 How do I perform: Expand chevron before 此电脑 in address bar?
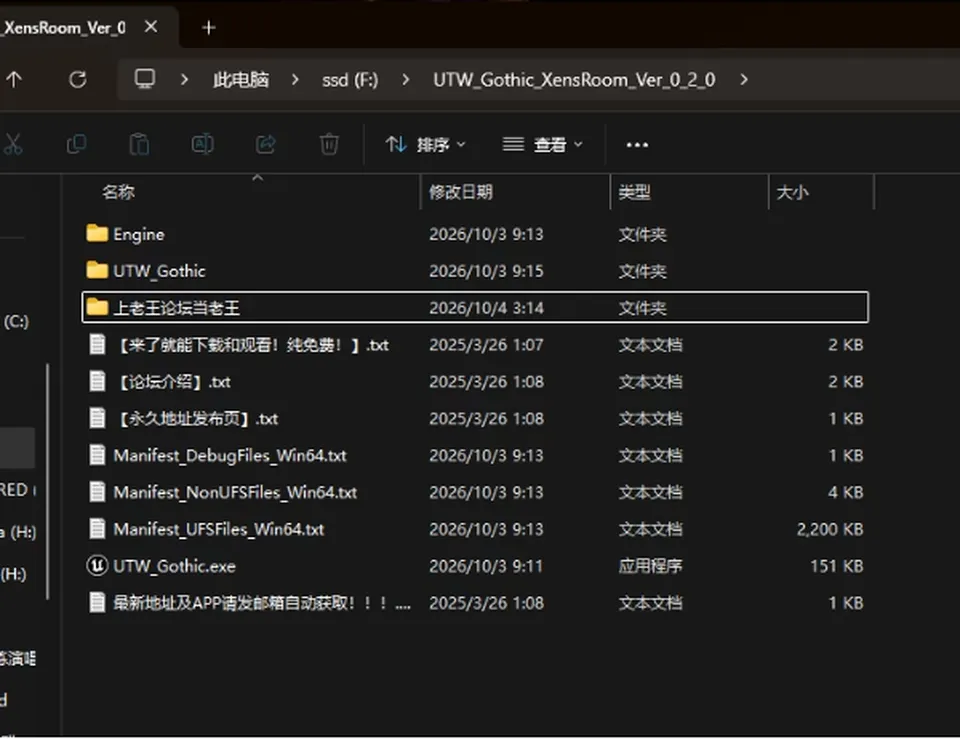click(x=184, y=80)
